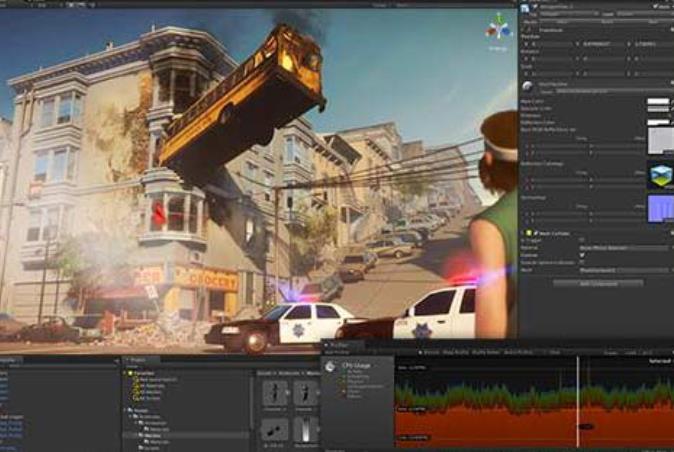
Task: Click the gray base texture preview
Action: [x=659, y=140]
